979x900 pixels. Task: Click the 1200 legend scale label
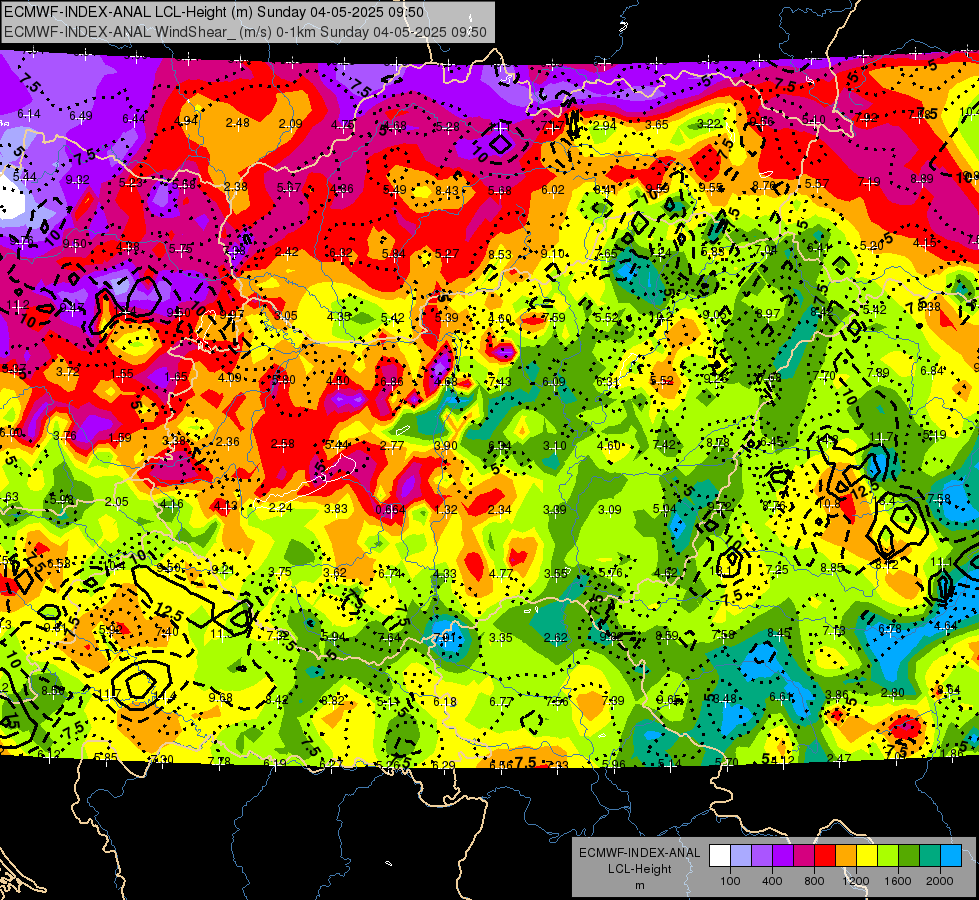[x=856, y=881]
